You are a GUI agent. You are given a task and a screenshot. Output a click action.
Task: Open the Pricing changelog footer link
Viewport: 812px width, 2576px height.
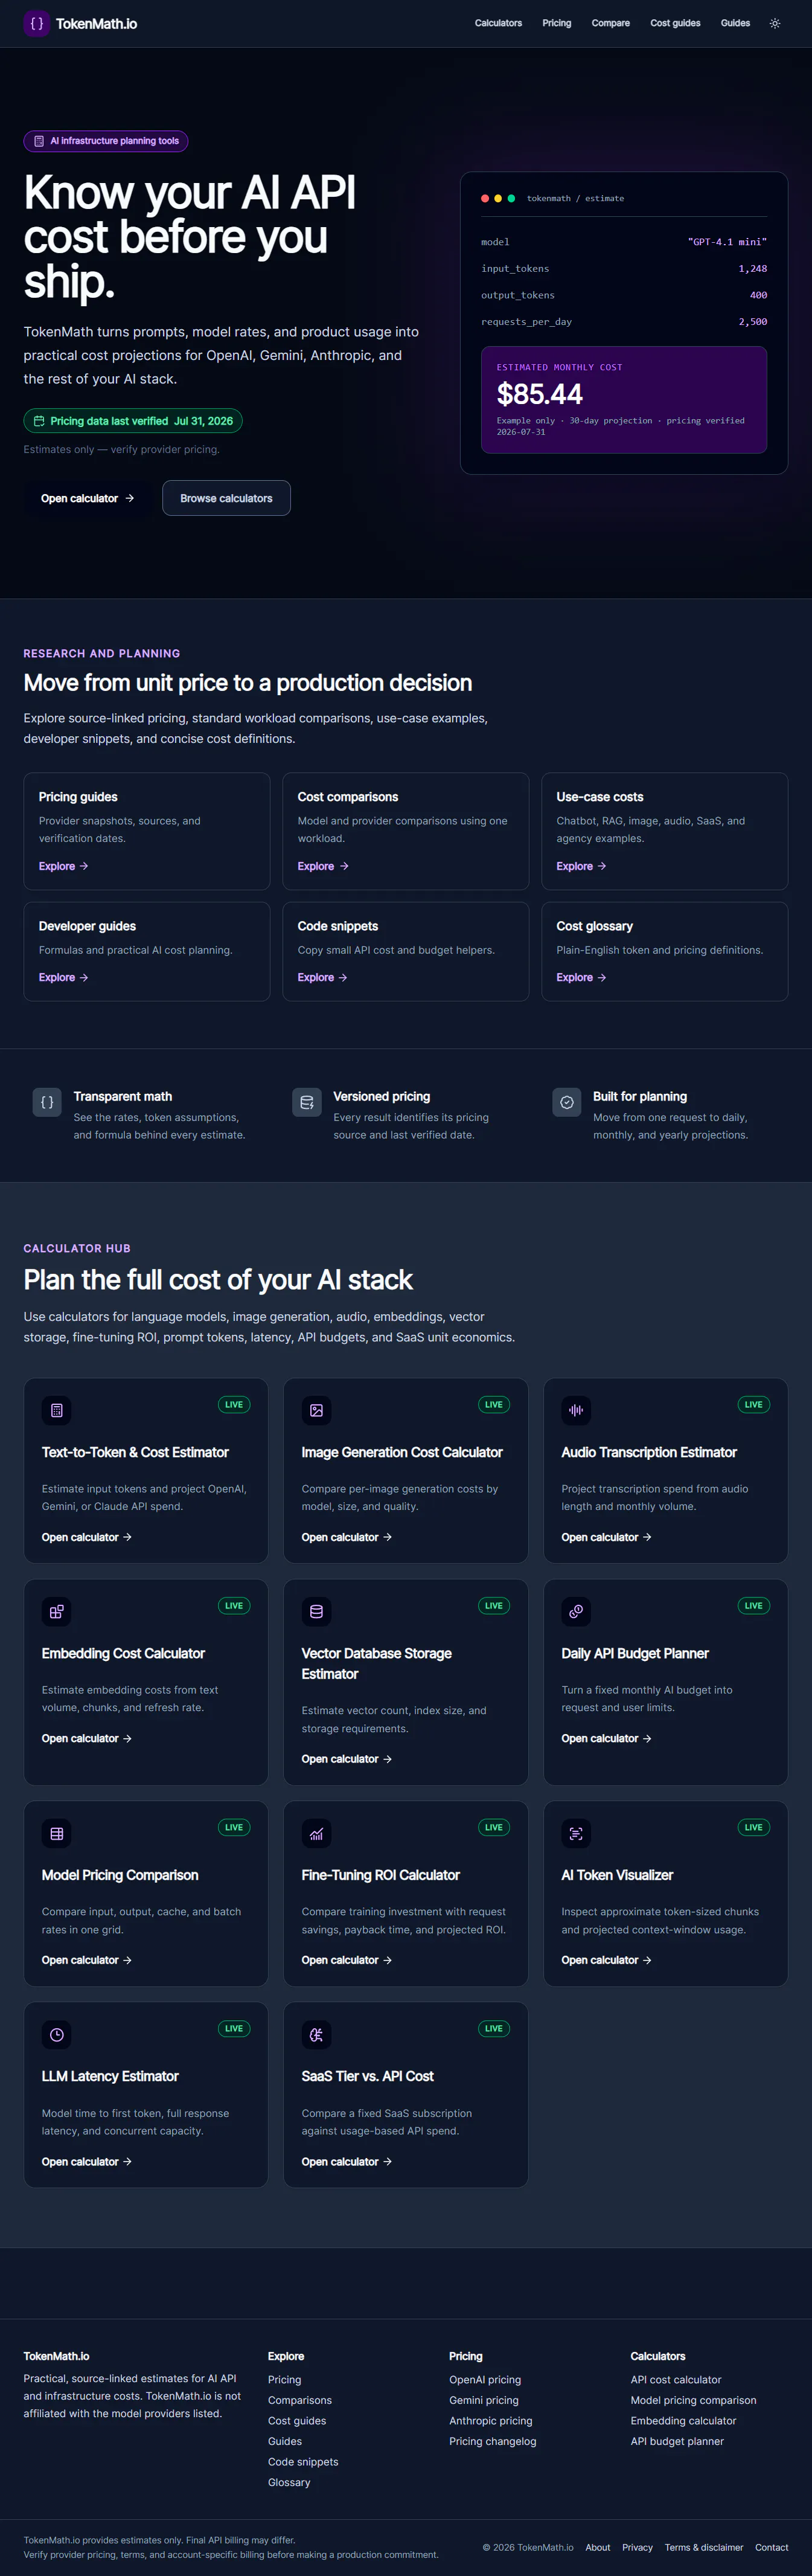[492, 2441]
